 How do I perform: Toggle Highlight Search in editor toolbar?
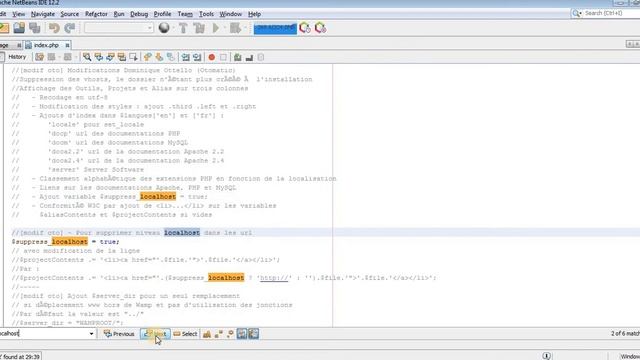[x=121, y=57]
